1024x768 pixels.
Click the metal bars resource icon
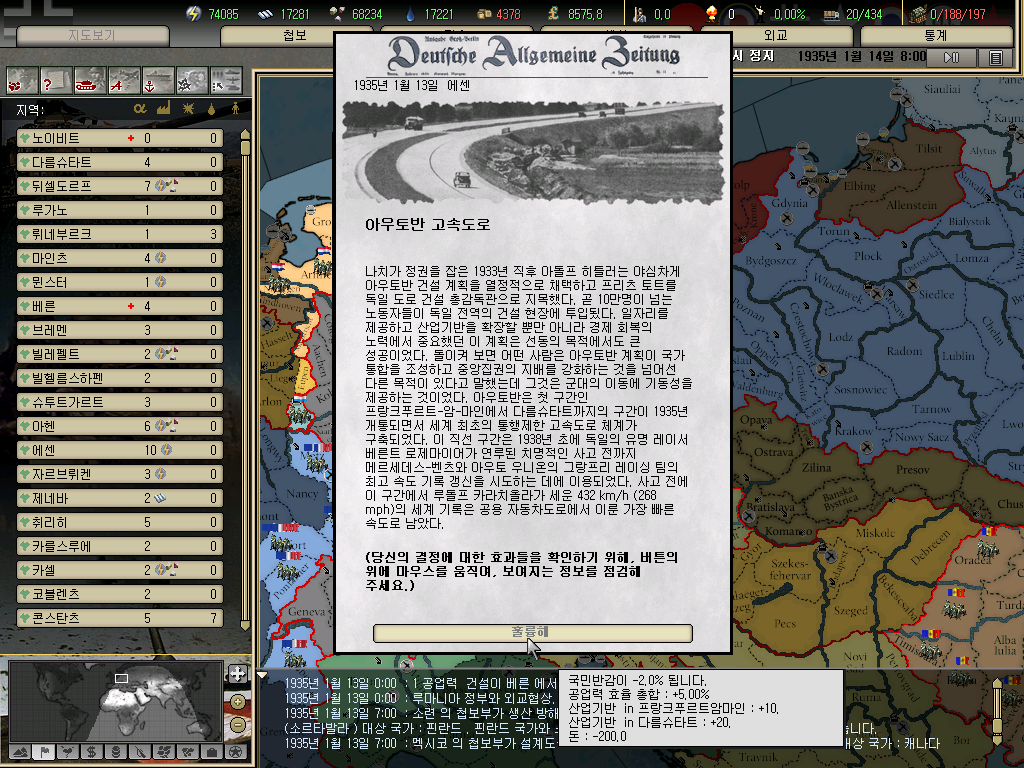click(265, 14)
